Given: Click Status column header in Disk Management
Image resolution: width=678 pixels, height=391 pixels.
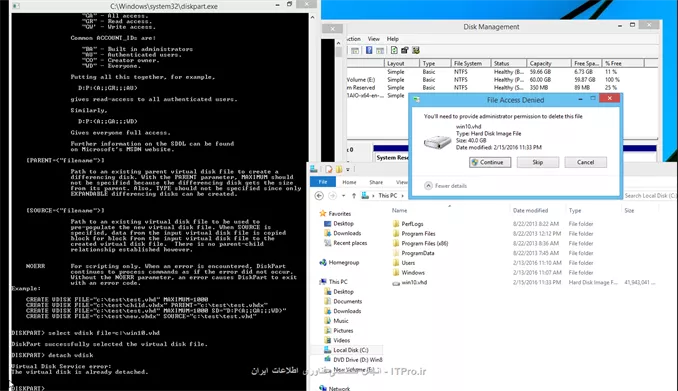Looking at the screenshot, I should 509,63.
